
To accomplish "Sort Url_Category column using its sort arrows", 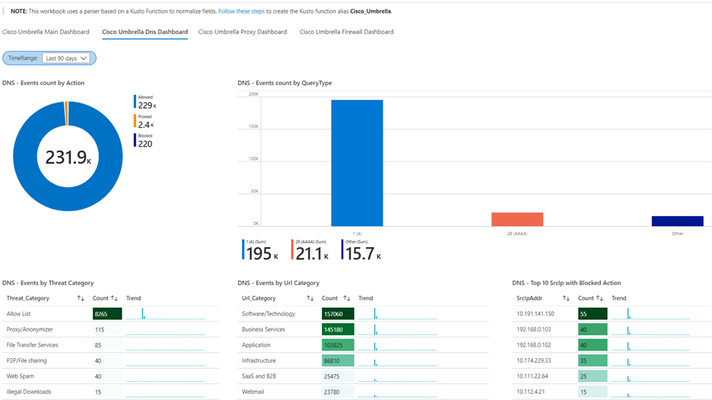I will (310, 298).
